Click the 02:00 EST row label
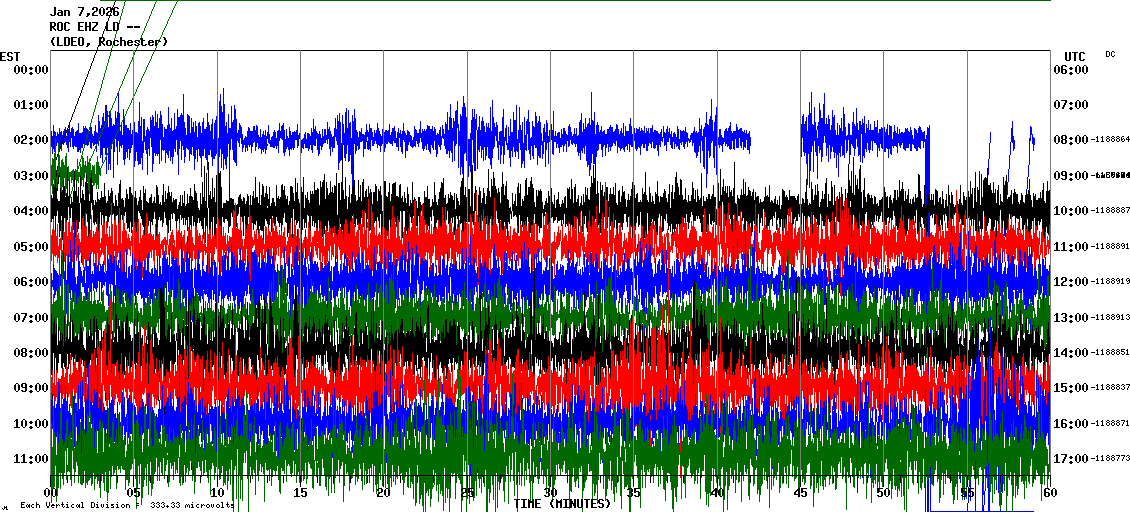 (x=31, y=141)
